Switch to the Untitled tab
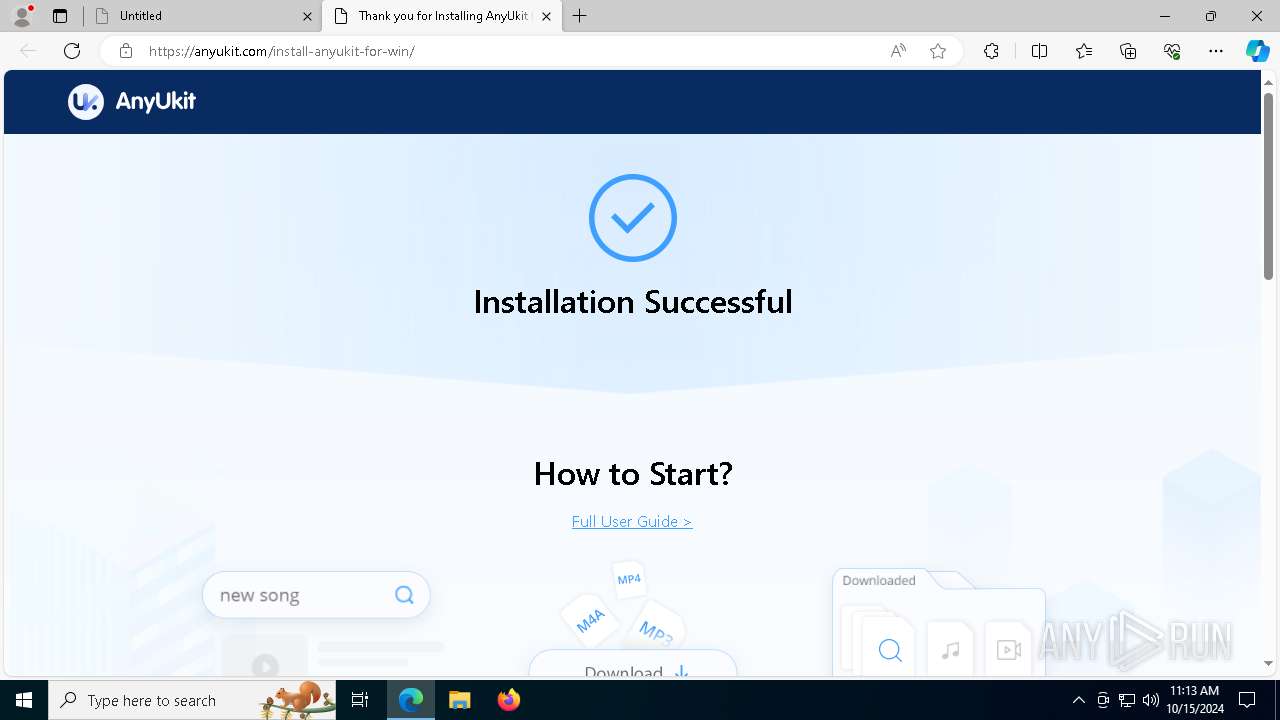 point(204,16)
